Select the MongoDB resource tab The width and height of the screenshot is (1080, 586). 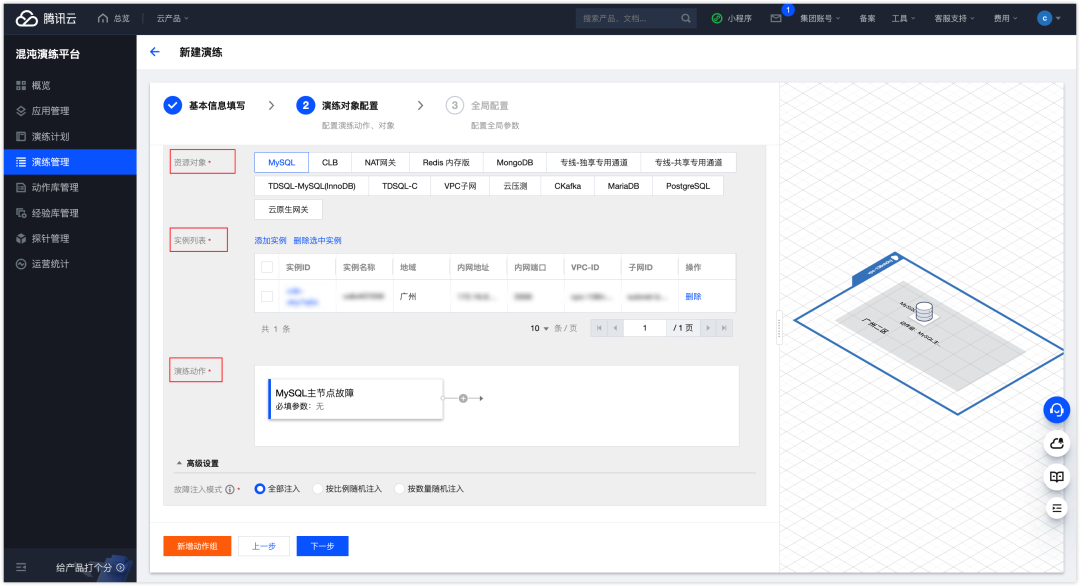[515, 163]
